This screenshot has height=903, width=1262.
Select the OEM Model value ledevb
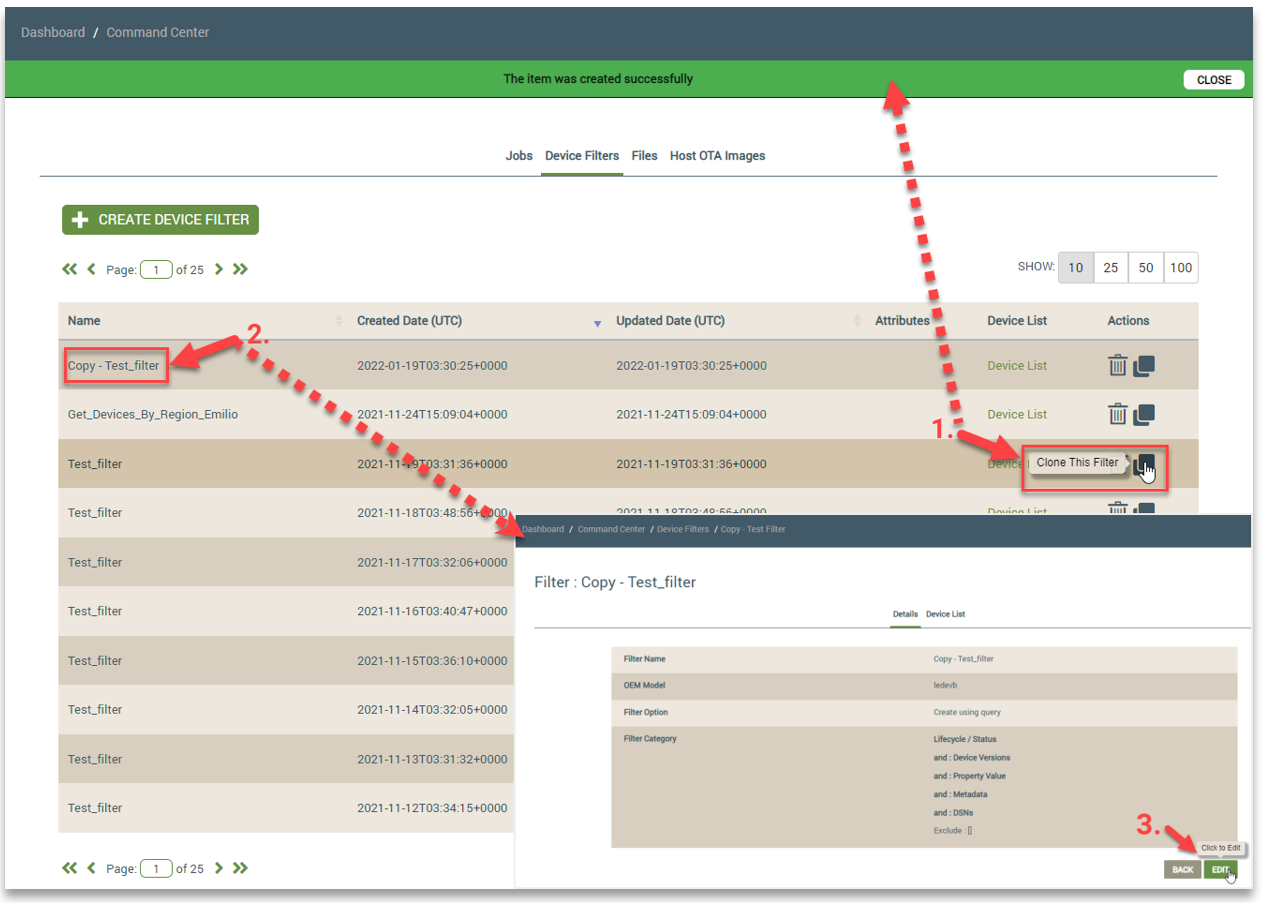(x=946, y=685)
